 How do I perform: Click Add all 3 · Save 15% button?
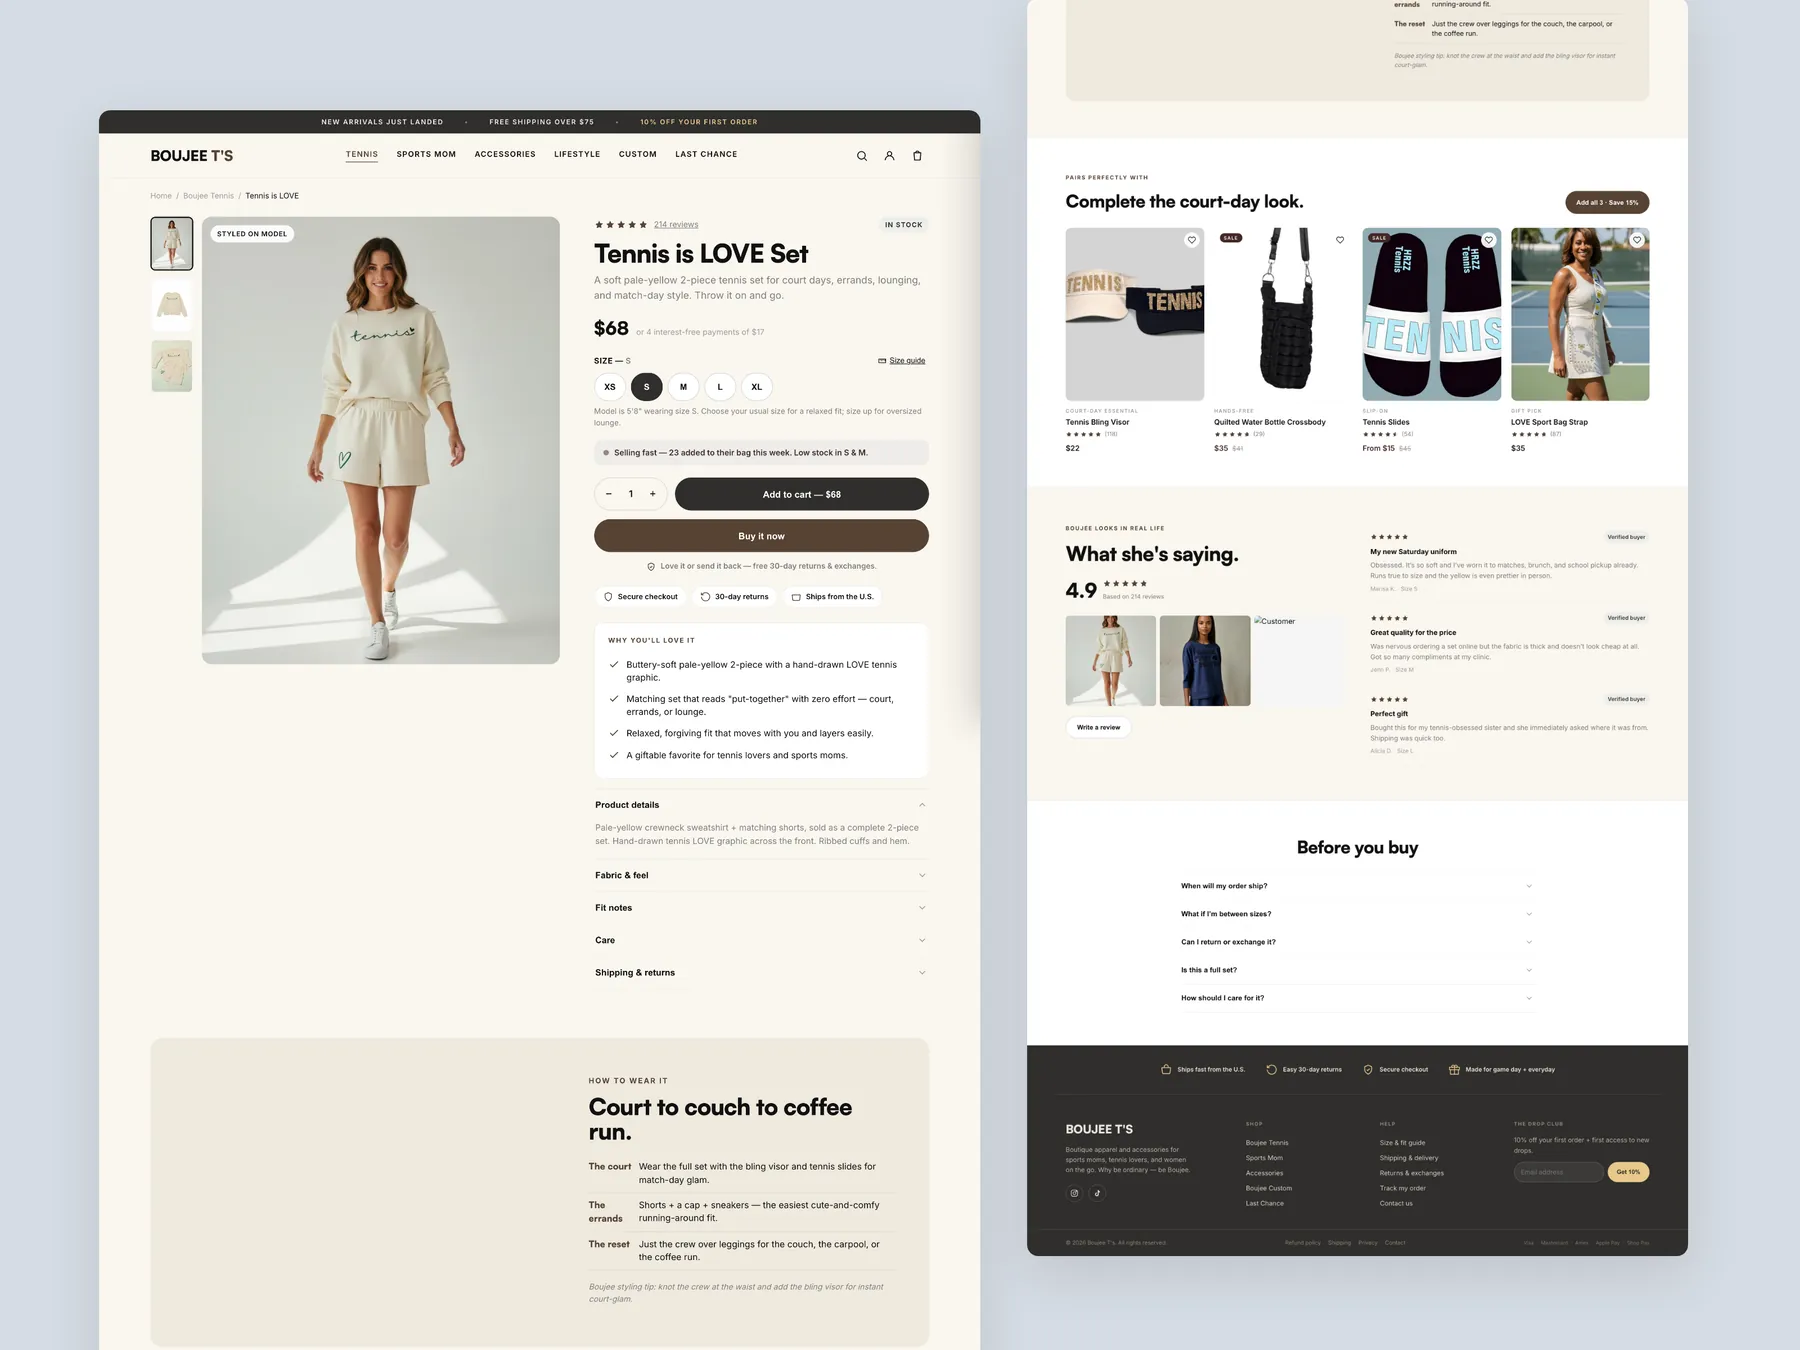(1607, 202)
